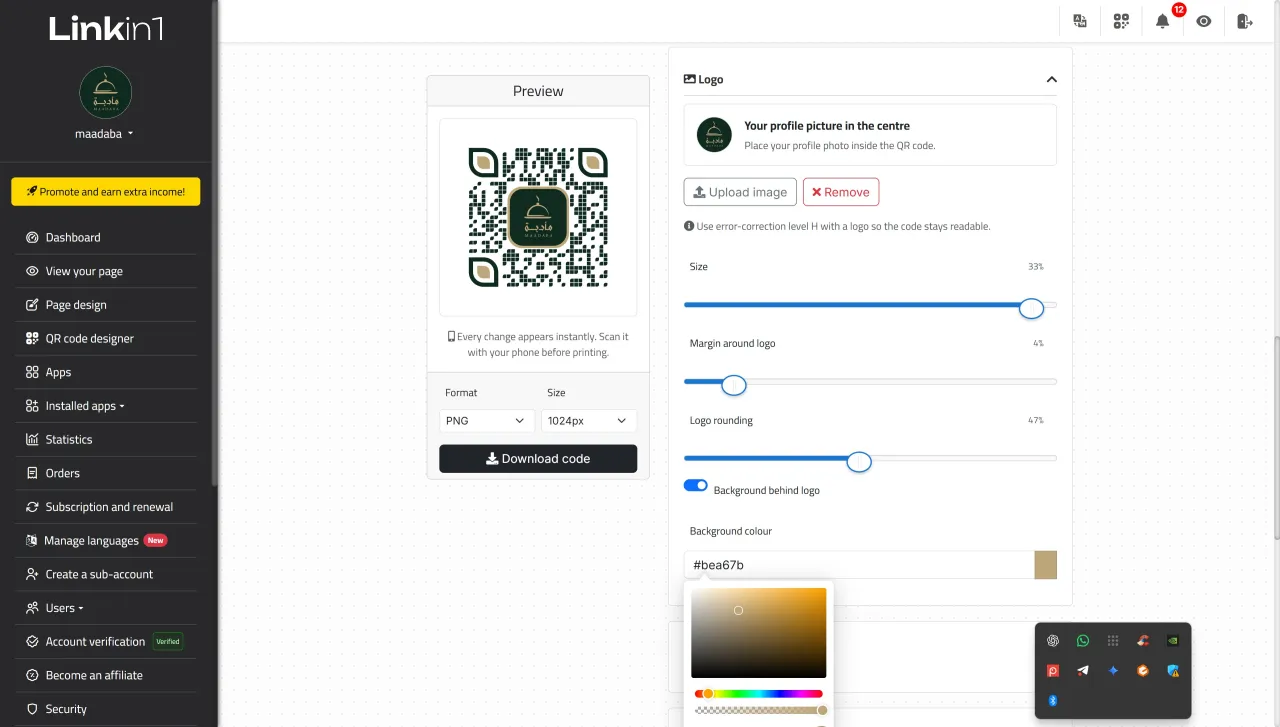Click the Margin around logo slider handle
1280x727 pixels.
[734, 385]
